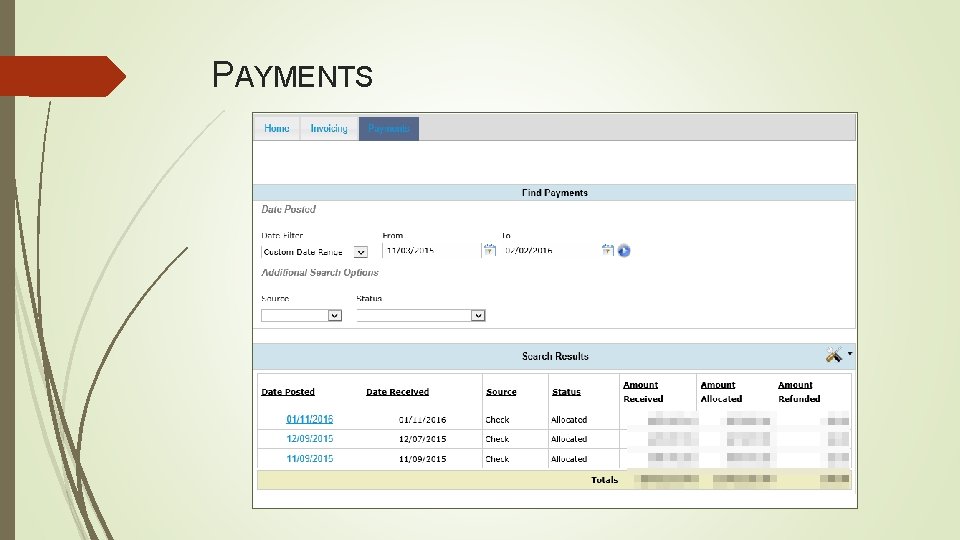
Task: Click the Find Payments header bar
Action: (554, 193)
